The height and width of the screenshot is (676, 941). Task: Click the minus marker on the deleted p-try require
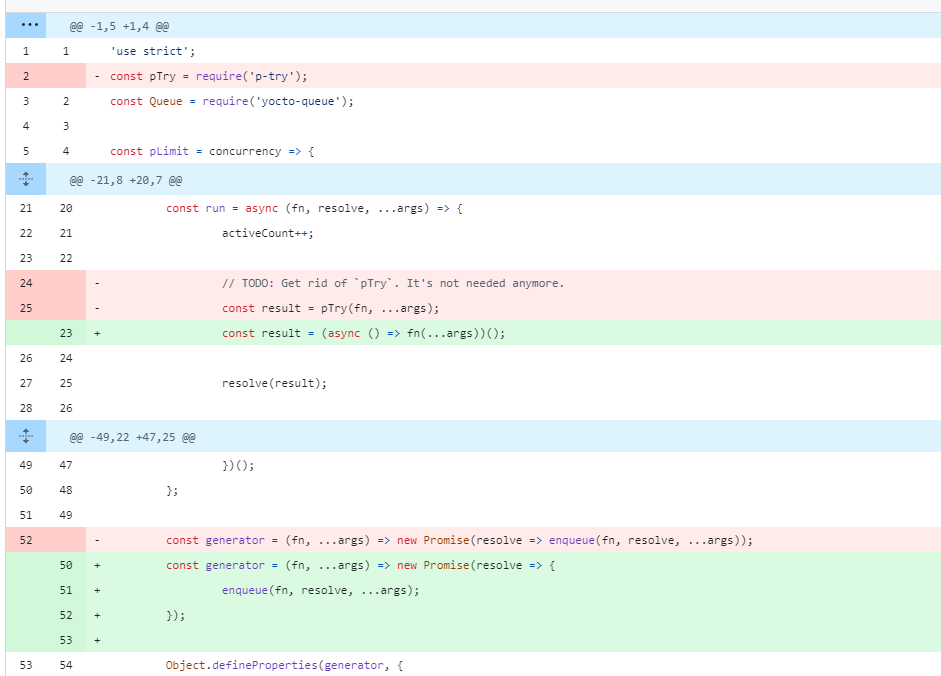click(97, 76)
